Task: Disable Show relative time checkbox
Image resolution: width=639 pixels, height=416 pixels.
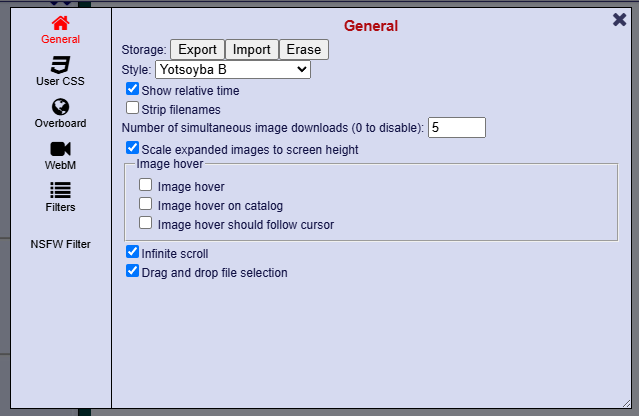Action: (x=132, y=89)
